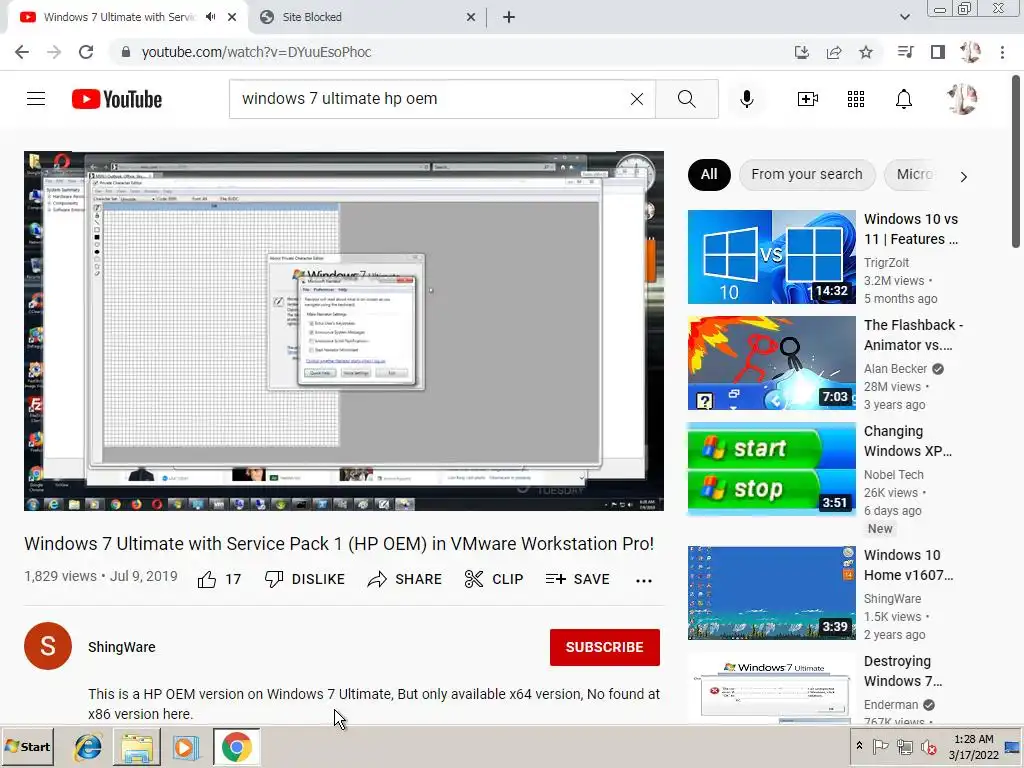Open the YouTube account avatar menu
The height and width of the screenshot is (768, 1024).
(x=962, y=99)
